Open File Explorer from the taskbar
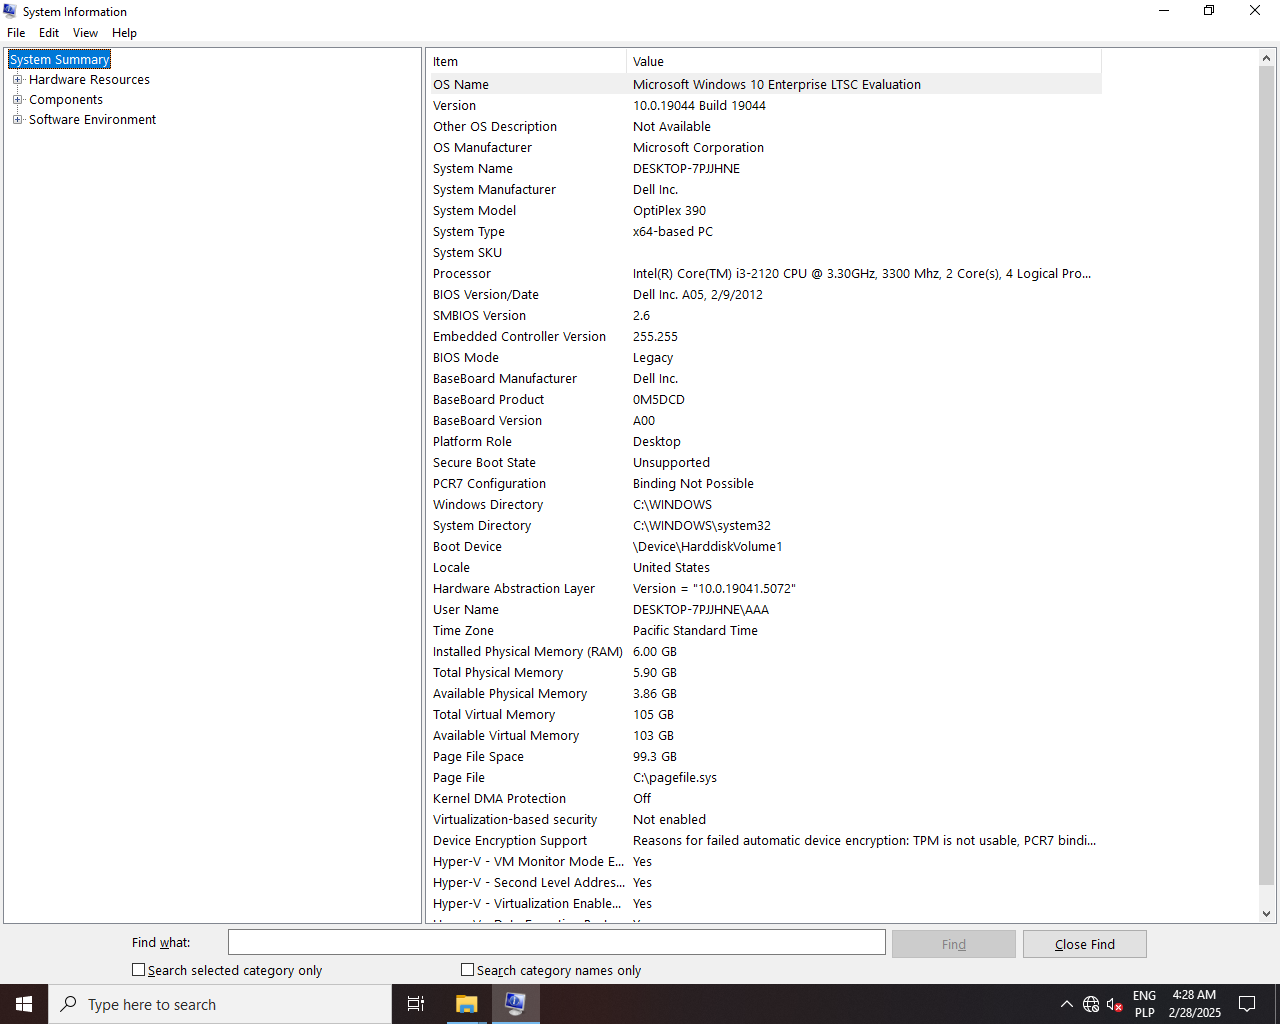This screenshot has width=1280, height=1024. (466, 1004)
